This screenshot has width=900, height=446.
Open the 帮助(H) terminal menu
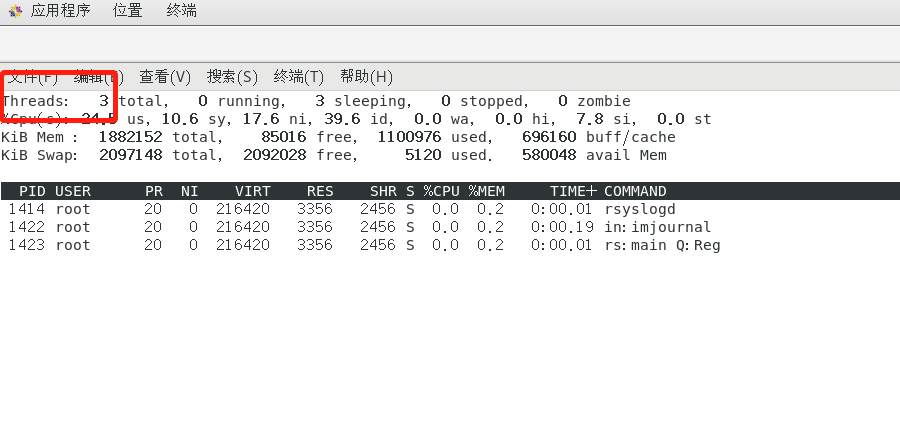click(366, 76)
